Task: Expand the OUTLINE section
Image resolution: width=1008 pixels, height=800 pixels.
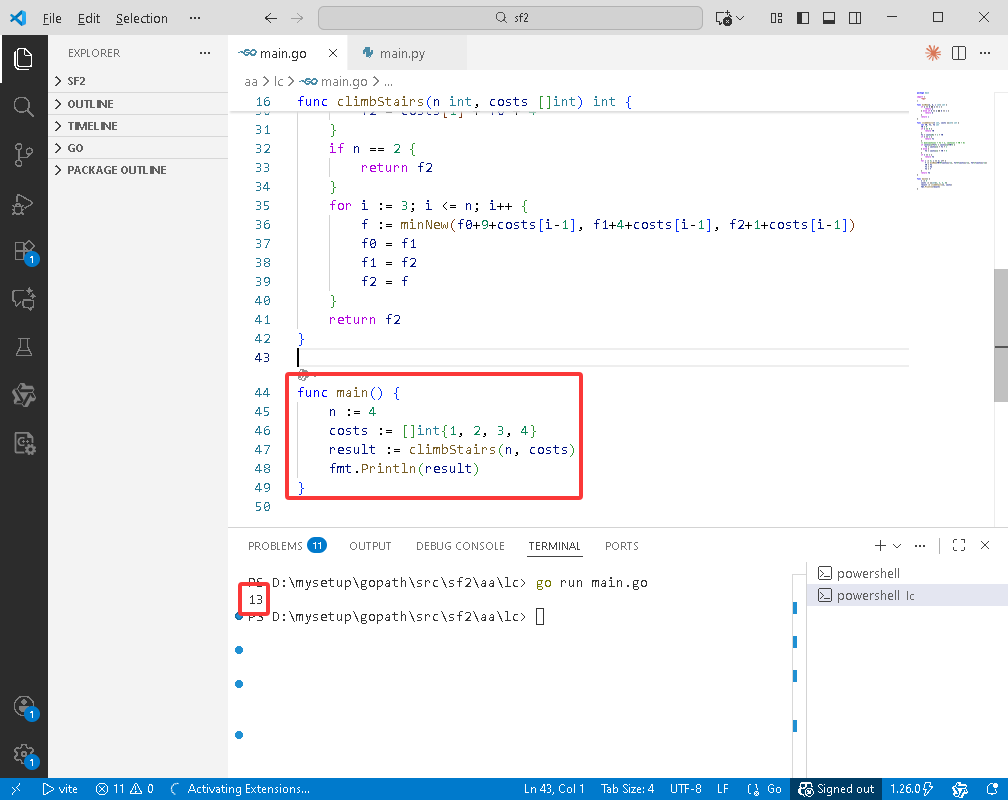Action: tap(138, 104)
